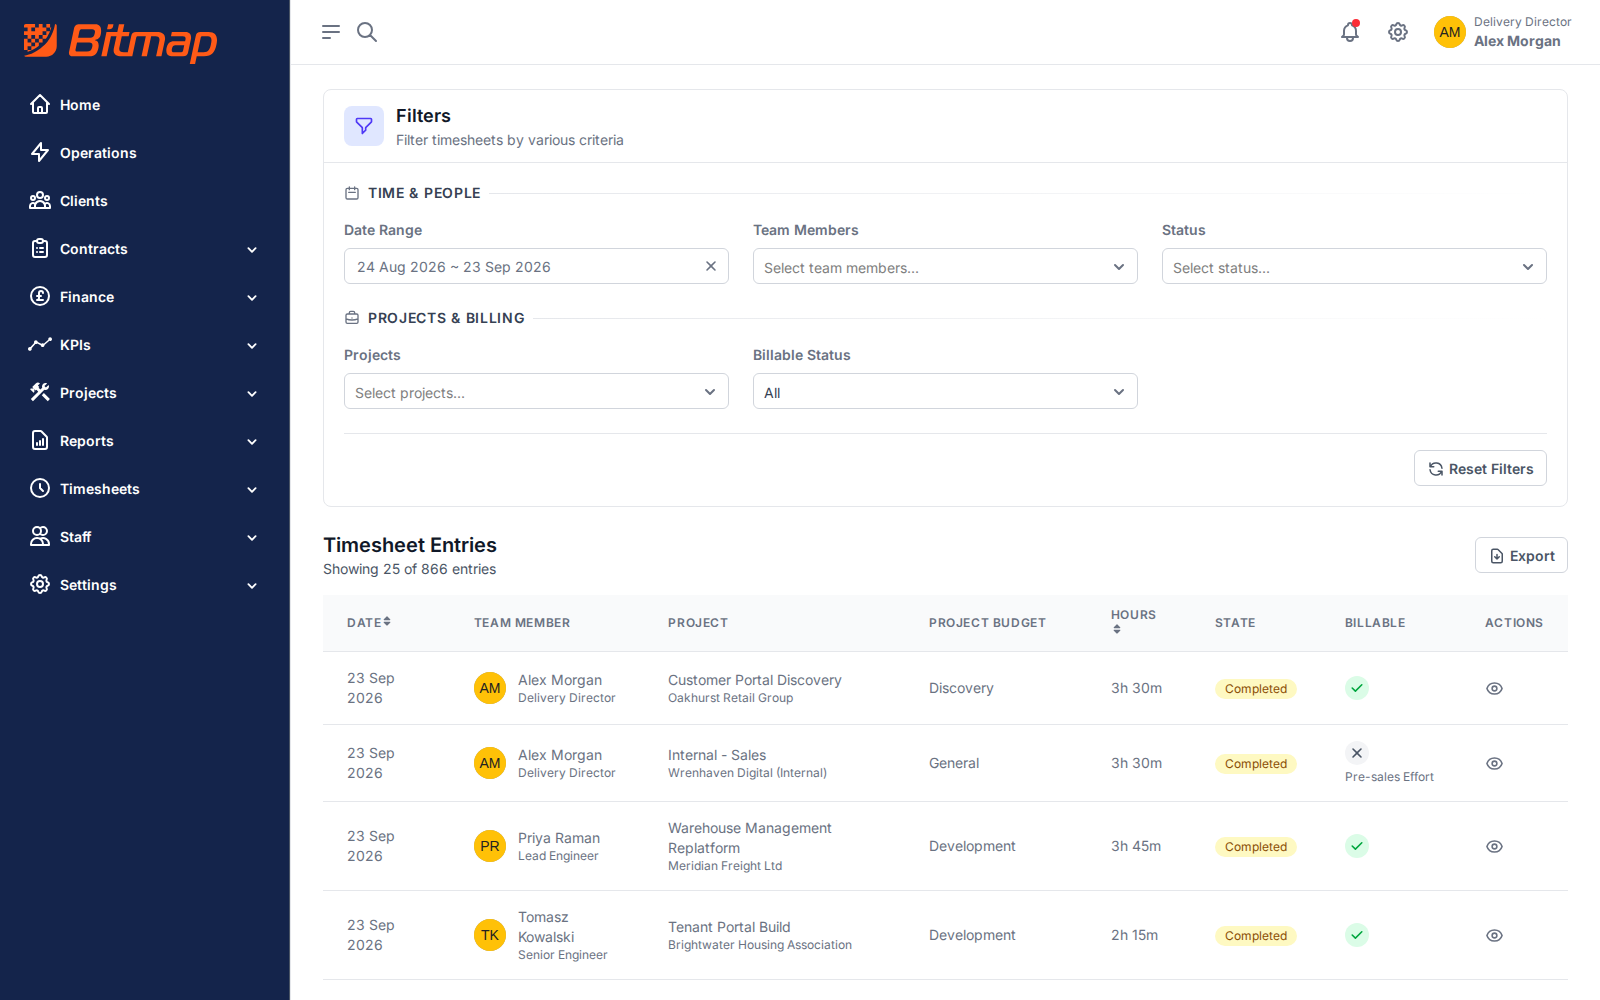Expand Finance menu chevron
The height and width of the screenshot is (1000, 1600).
252,297
